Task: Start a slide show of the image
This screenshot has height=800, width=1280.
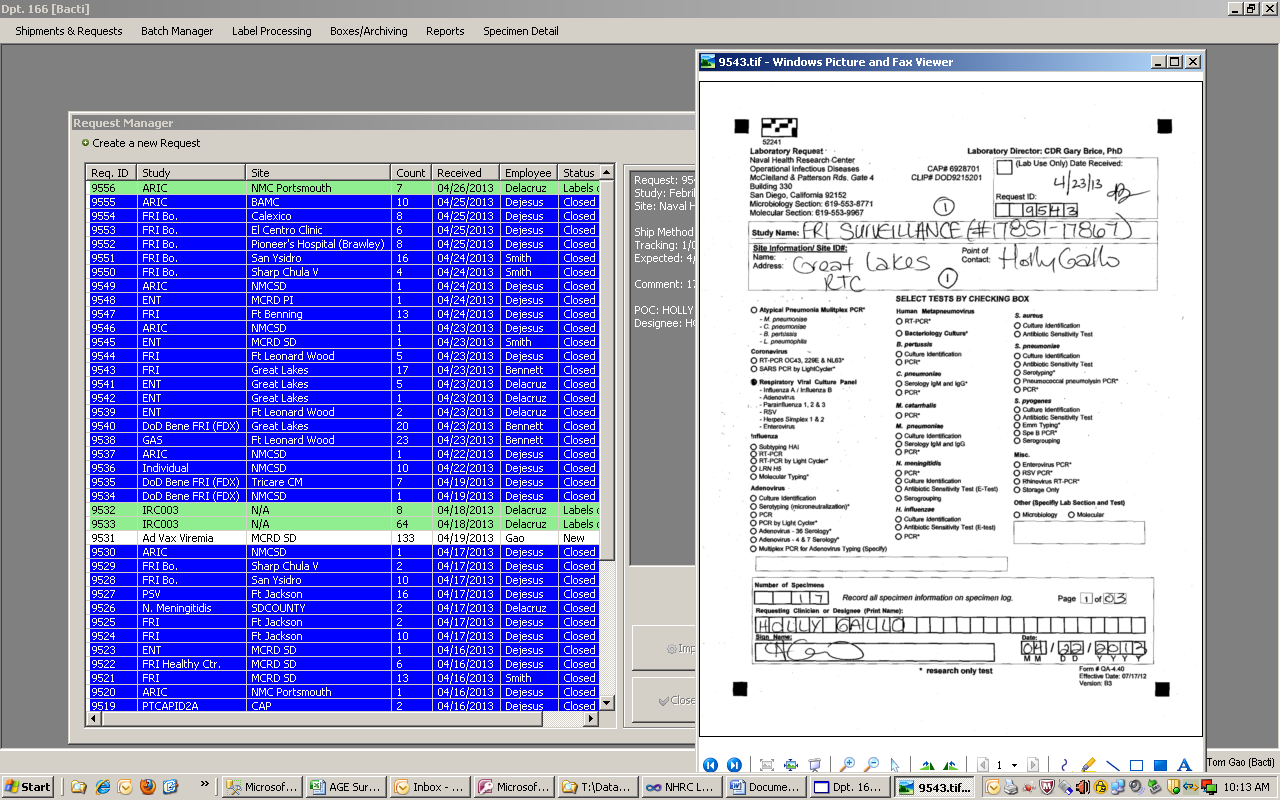Action: click(814, 764)
